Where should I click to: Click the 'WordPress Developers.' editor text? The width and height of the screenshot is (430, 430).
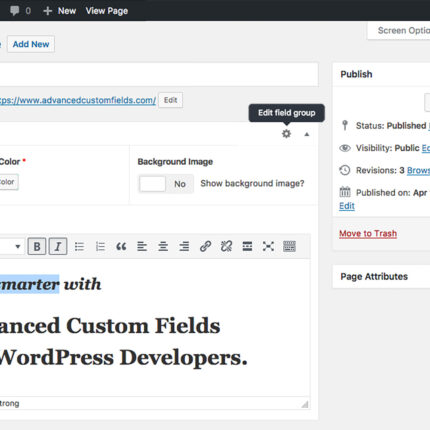[x=123, y=357]
